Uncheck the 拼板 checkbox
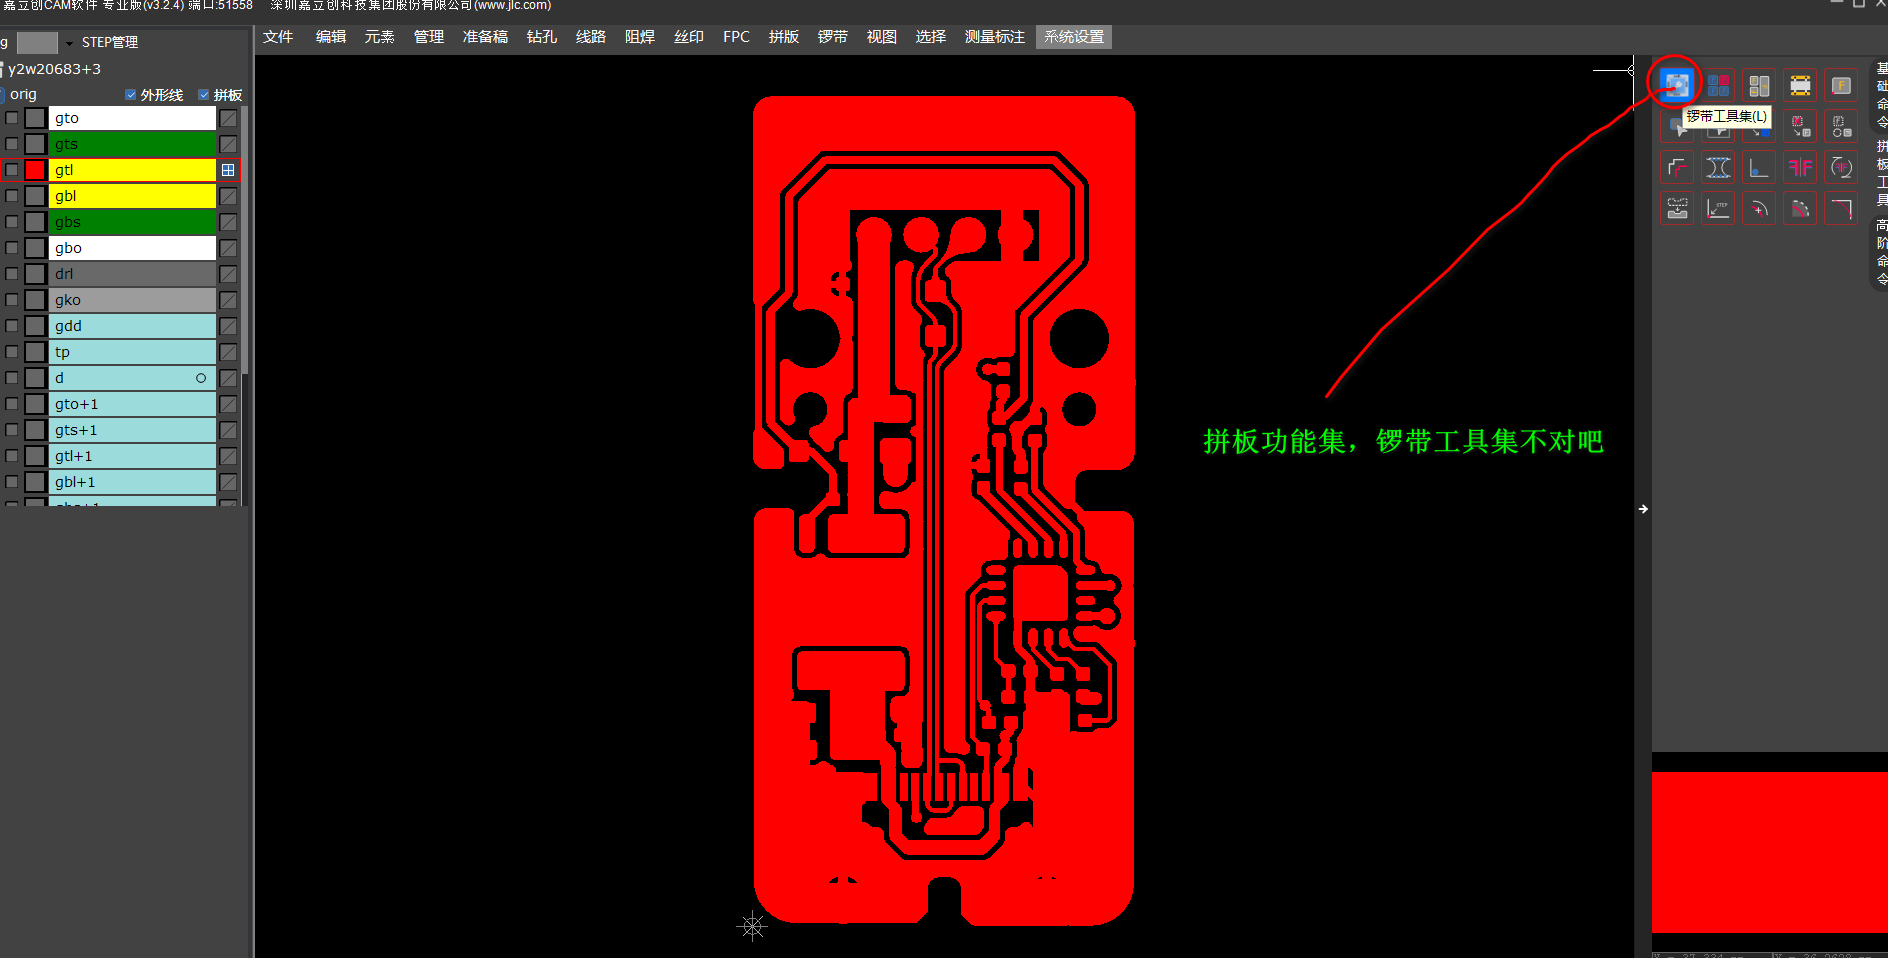 204,95
